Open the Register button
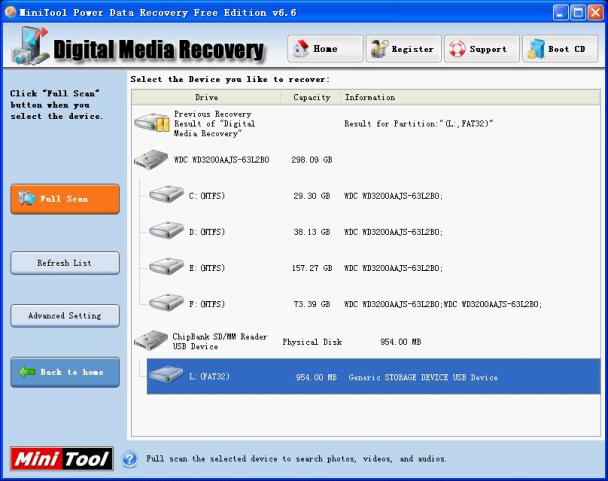Image resolution: width=608 pixels, height=481 pixels. tap(403, 49)
